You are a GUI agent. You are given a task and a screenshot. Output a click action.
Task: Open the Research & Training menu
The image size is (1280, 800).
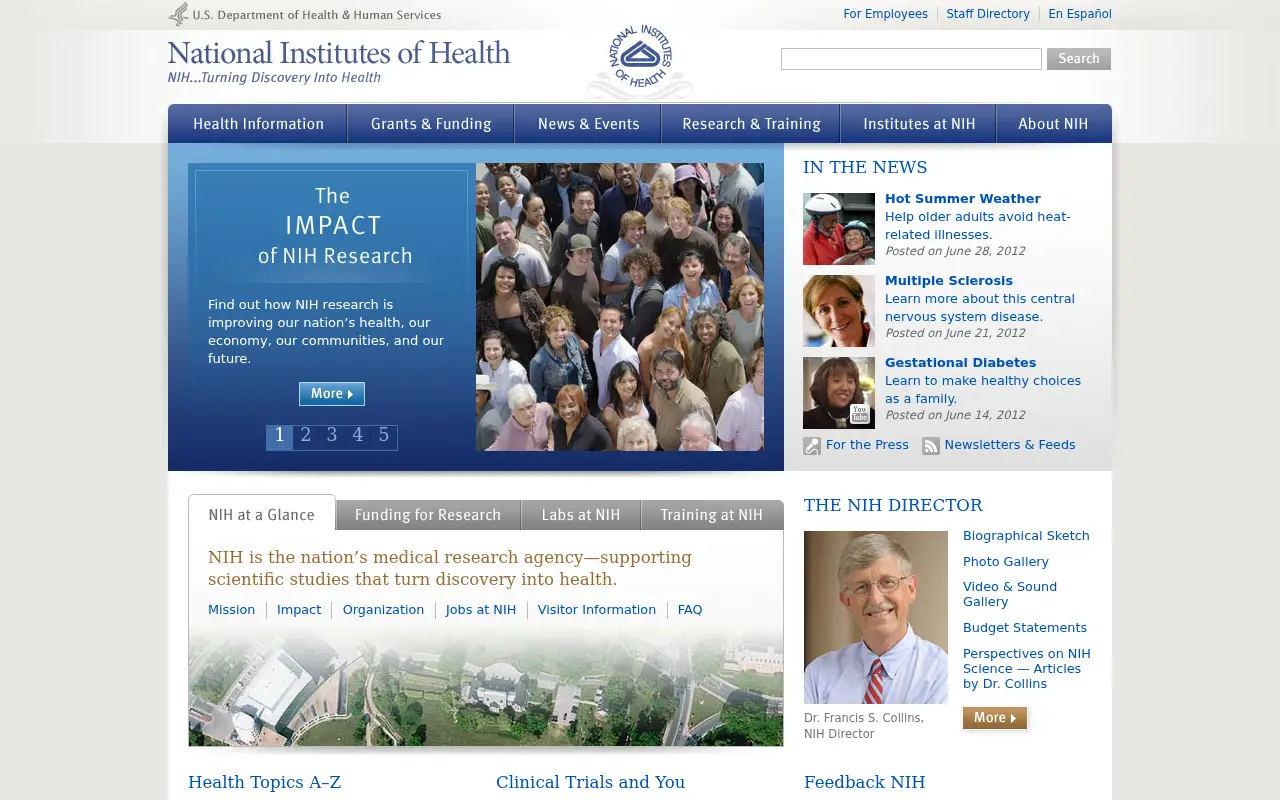tap(751, 124)
